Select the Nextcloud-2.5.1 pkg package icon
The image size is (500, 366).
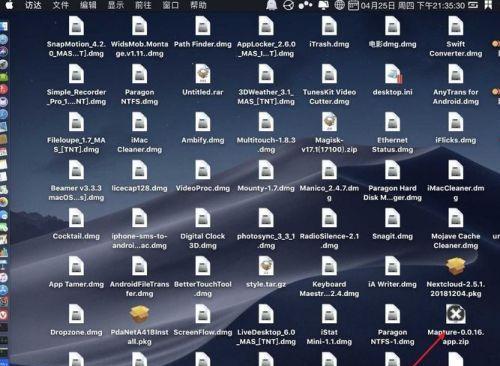pyautogui.click(x=456, y=266)
